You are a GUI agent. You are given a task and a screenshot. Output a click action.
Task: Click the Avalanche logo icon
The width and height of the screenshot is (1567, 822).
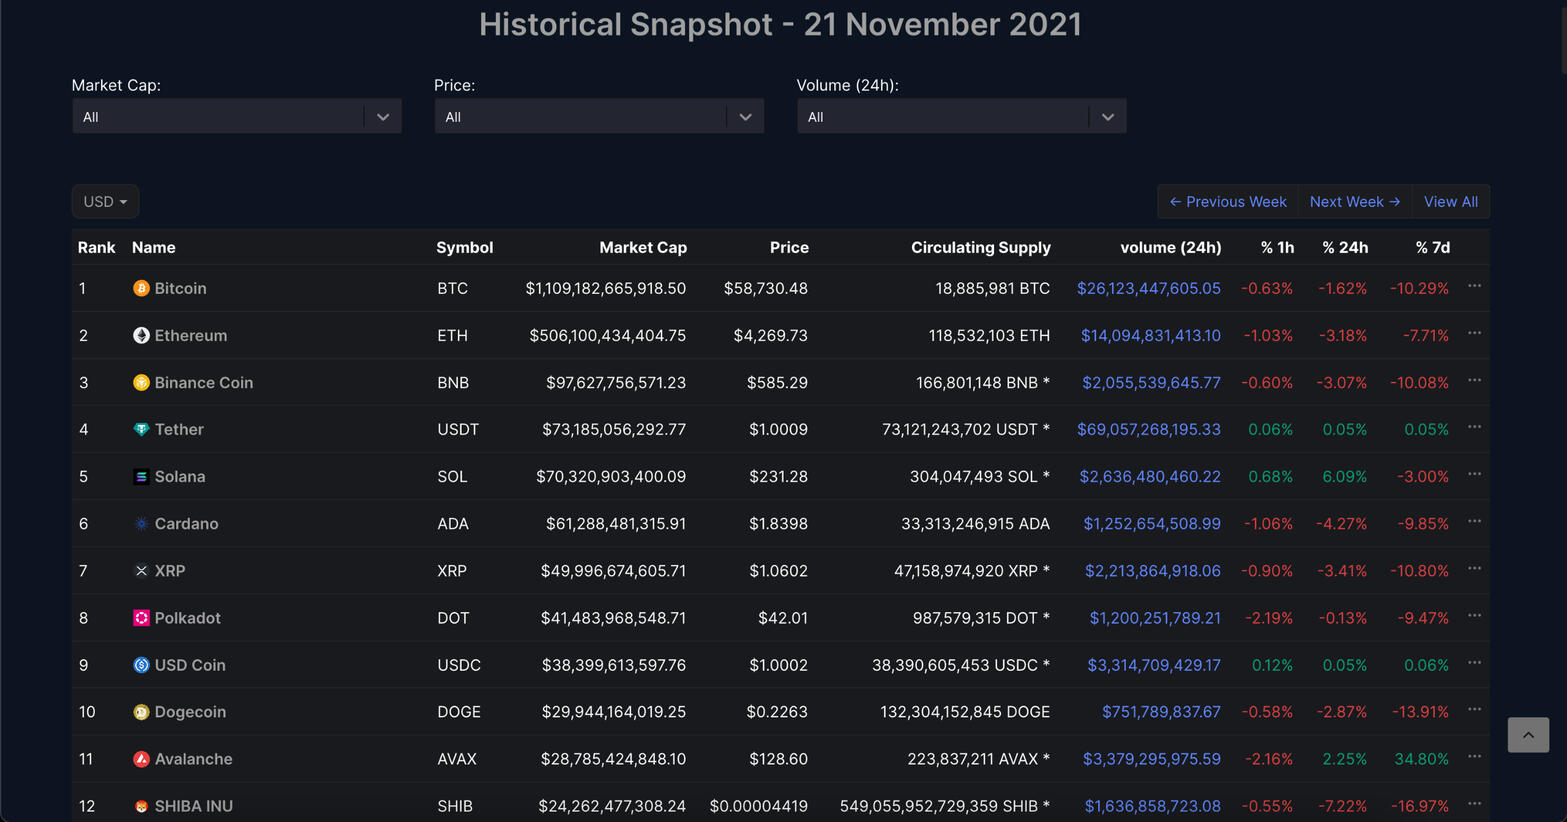(x=141, y=759)
